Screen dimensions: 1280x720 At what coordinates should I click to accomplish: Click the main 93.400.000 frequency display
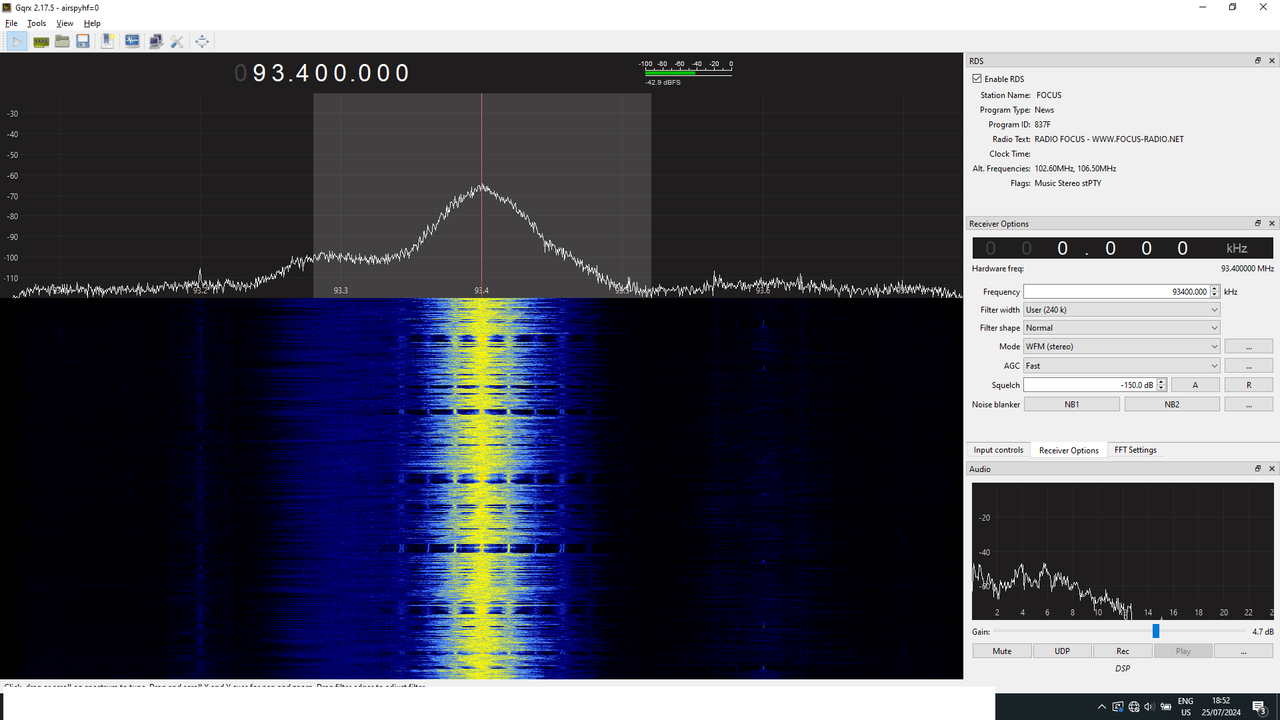(322, 73)
